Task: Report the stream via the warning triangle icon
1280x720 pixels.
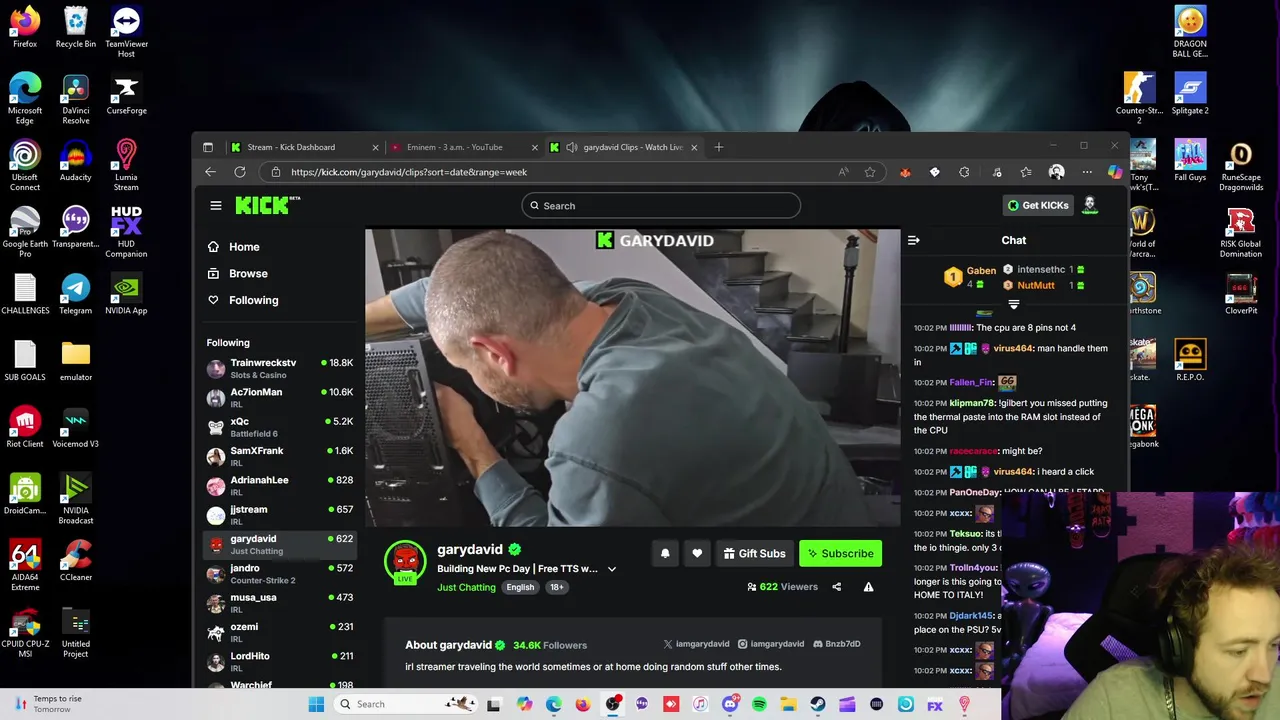Action: (868, 587)
